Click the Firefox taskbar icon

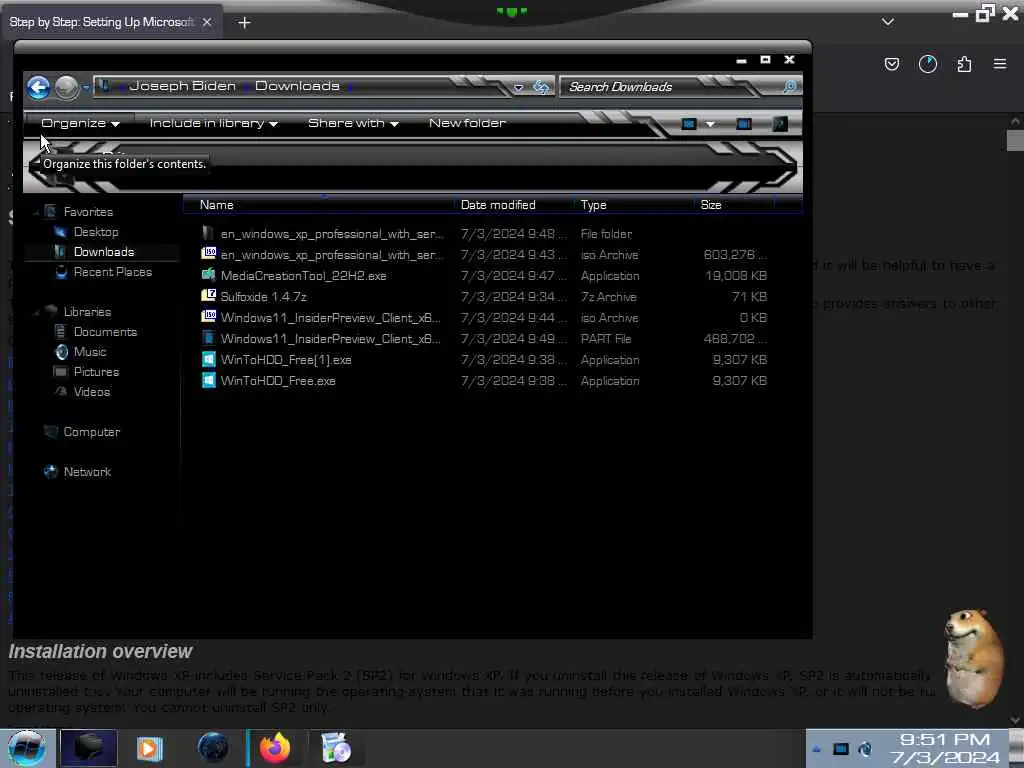tap(274, 748)
